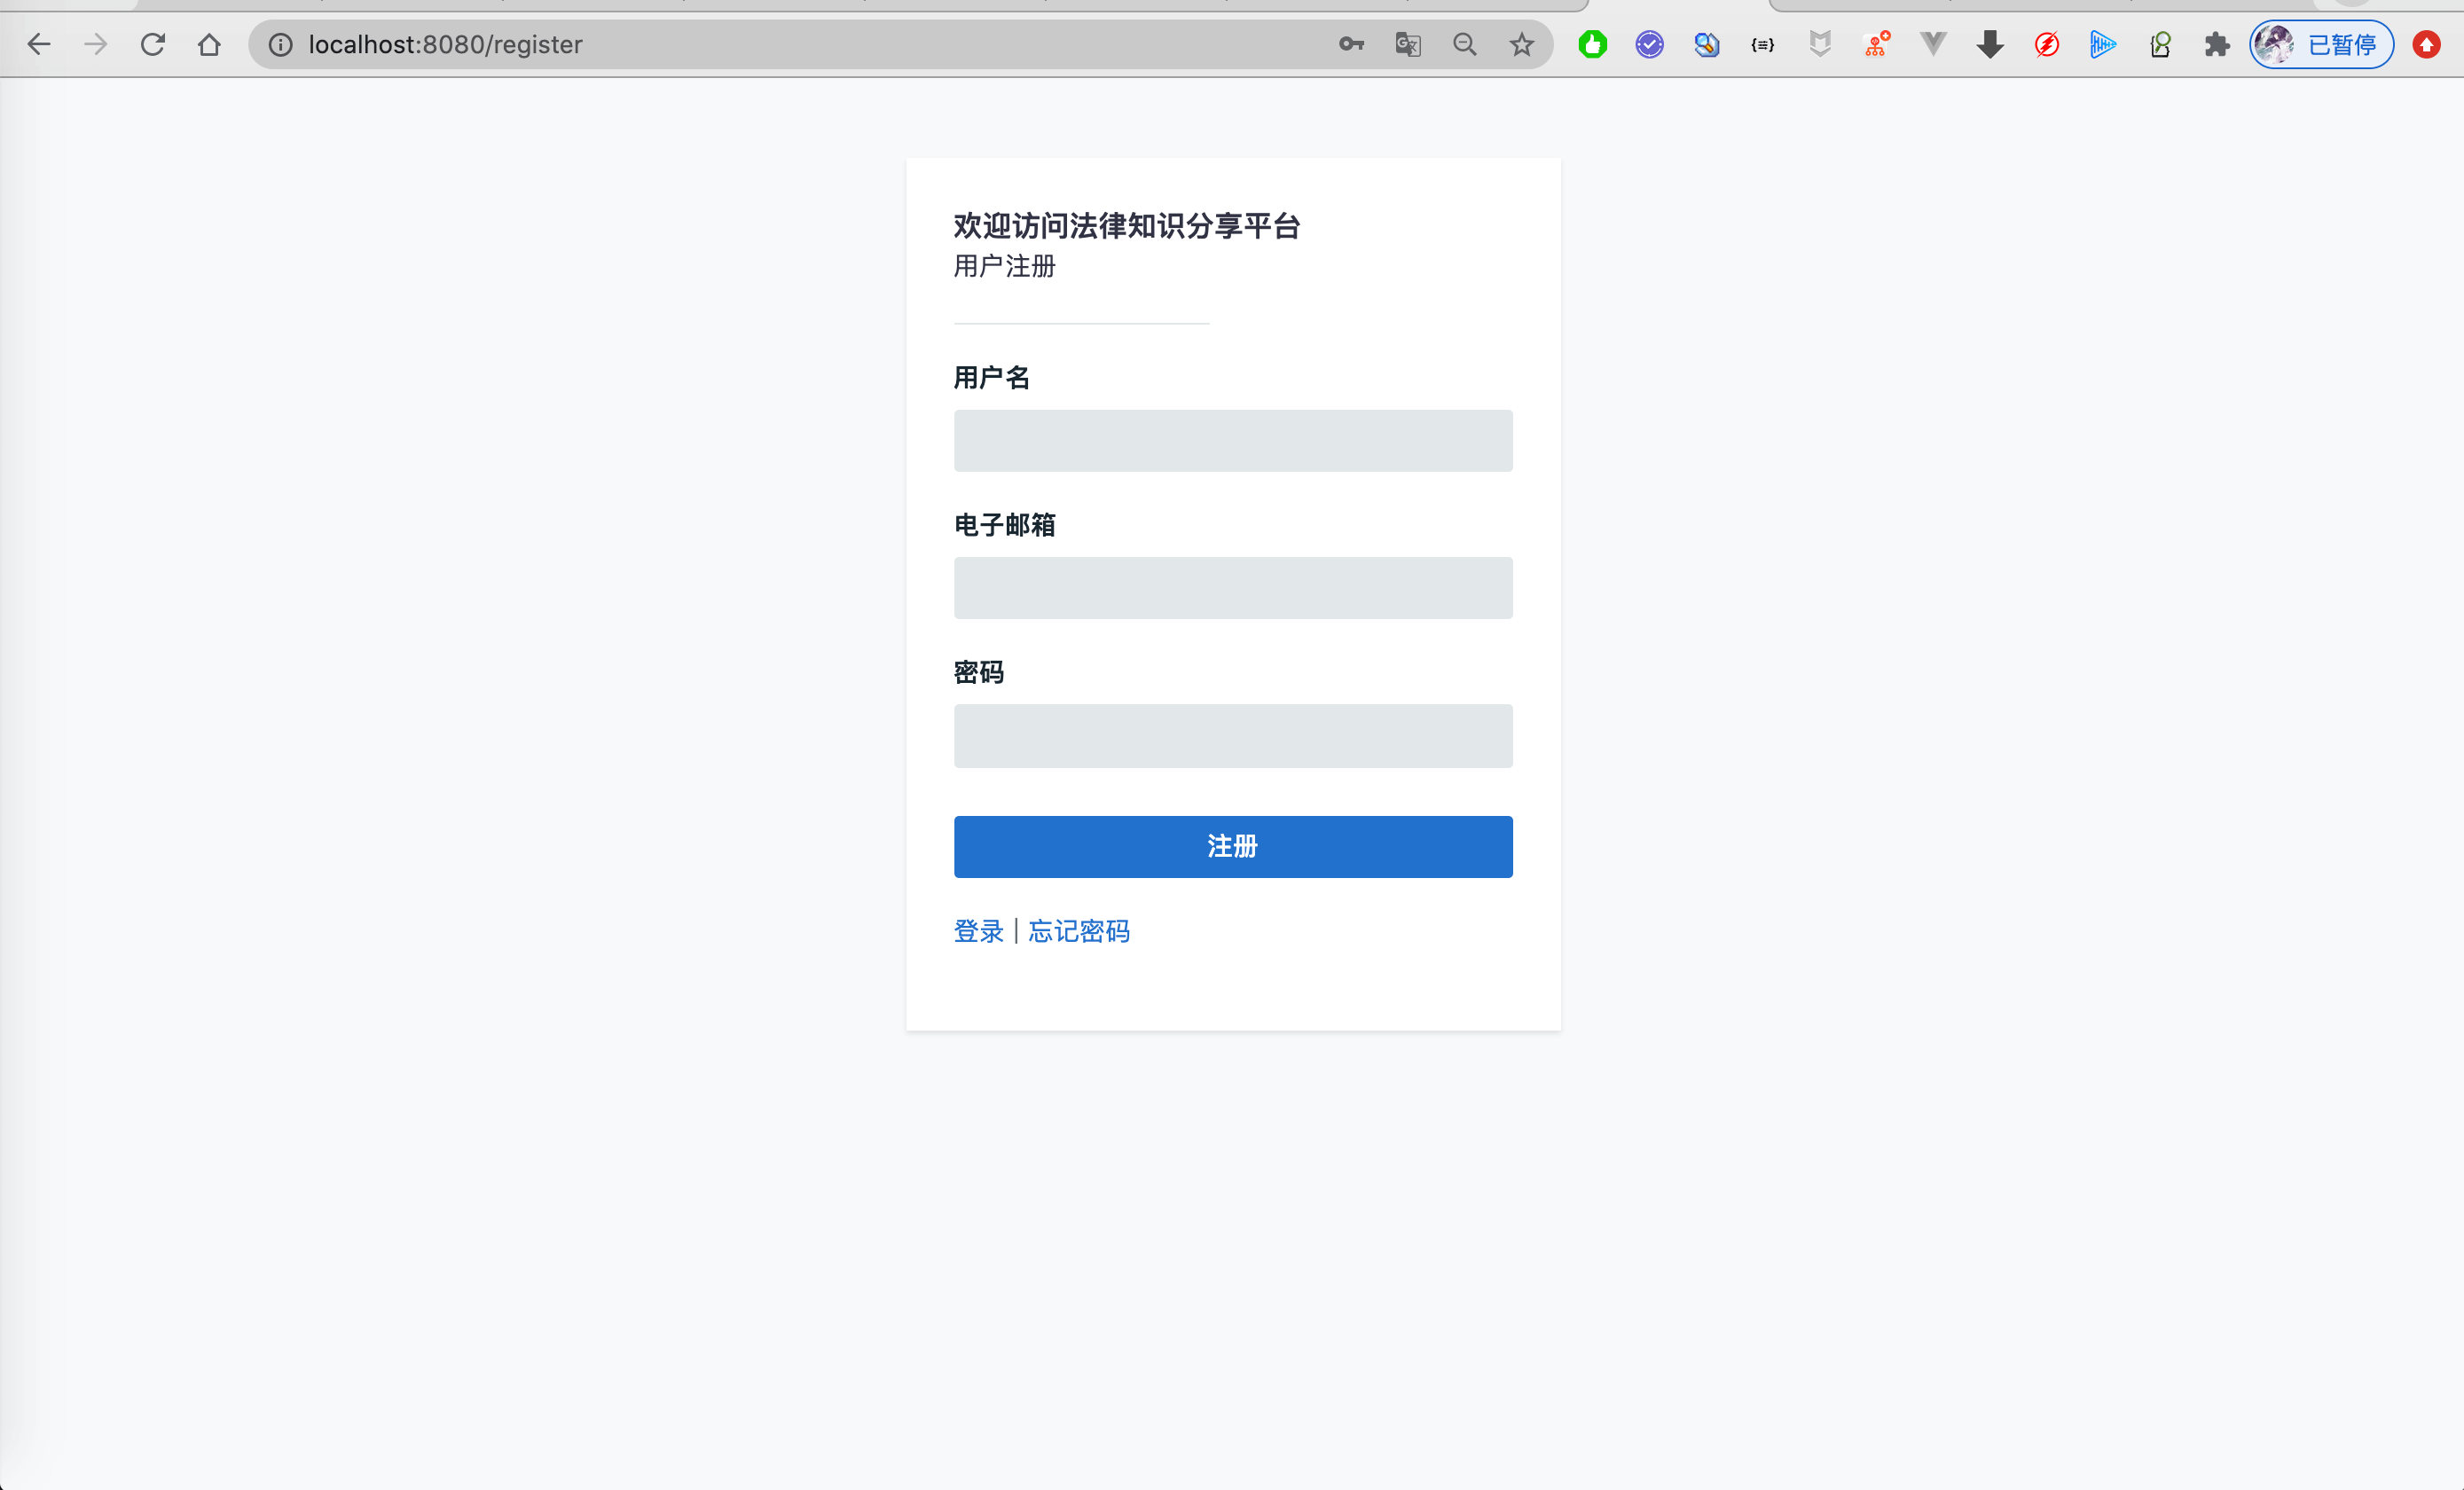Click the saved passwords key icon
2464x1490 pixels.
pyautogui.click(x=1351, y=44)
